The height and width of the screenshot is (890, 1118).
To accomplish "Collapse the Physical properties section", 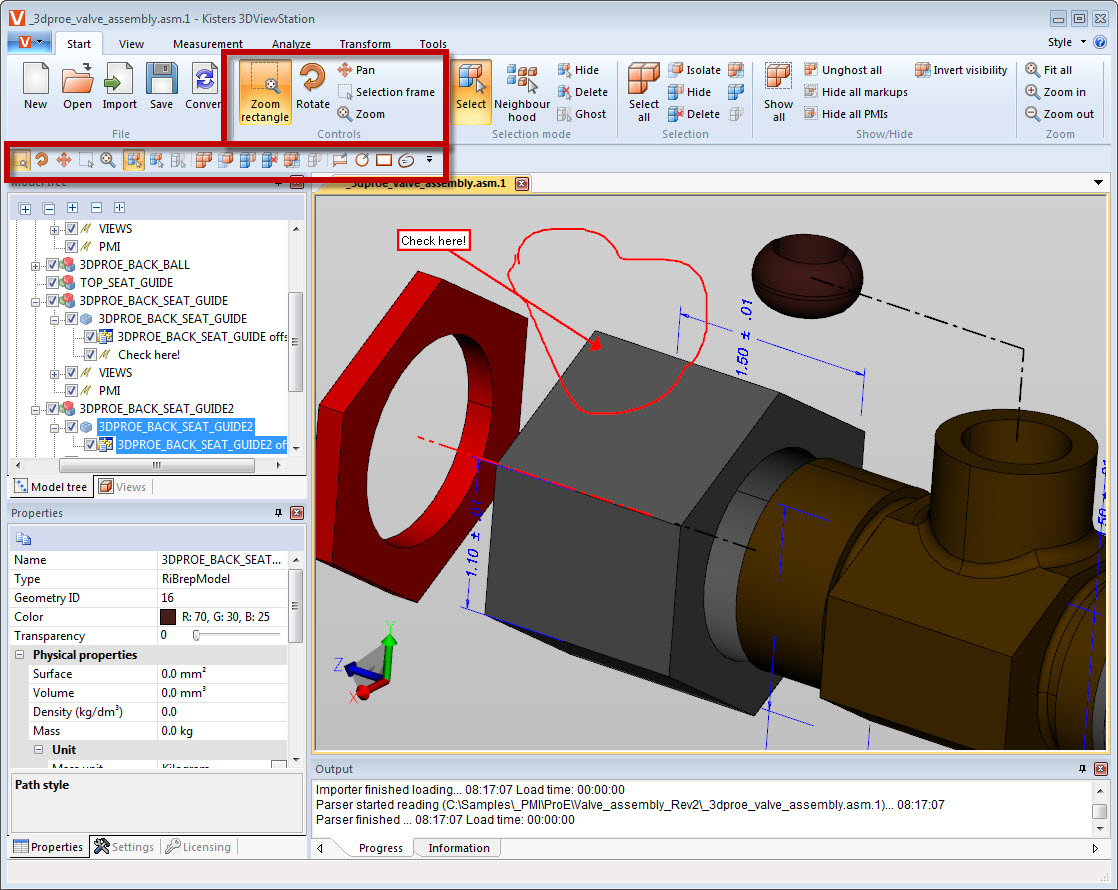I will coord(20,655).
